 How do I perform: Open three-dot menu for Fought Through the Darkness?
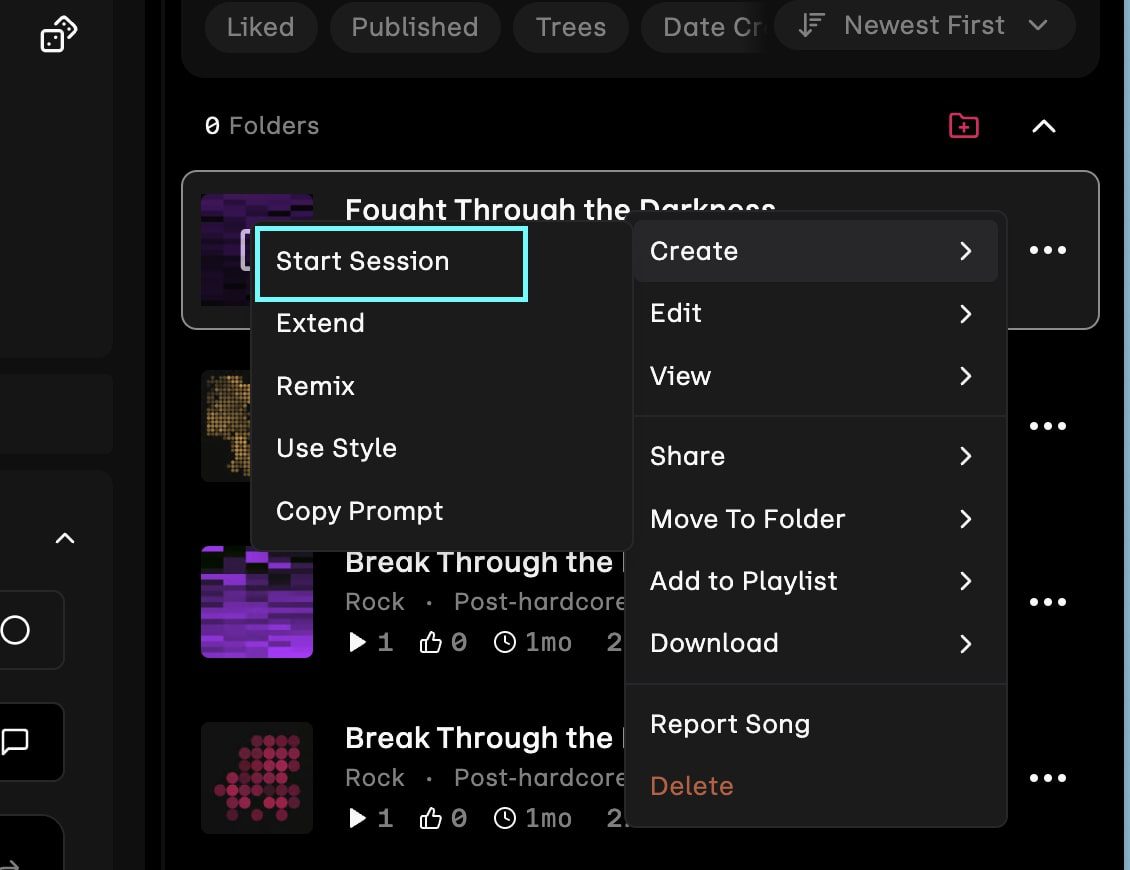click(x=1047, y=250)
